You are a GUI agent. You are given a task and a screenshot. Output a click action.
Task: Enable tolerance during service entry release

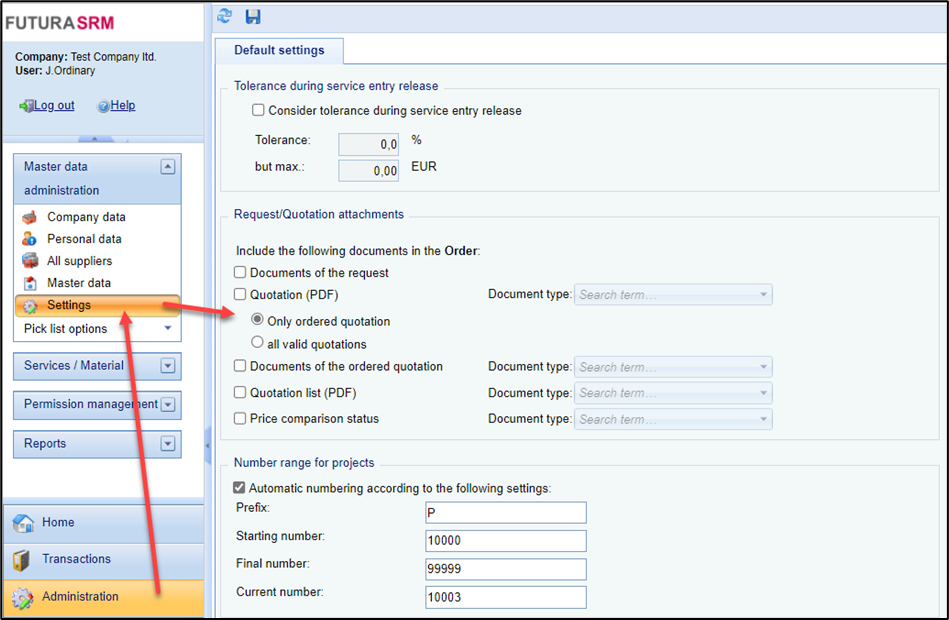(258, 111)
